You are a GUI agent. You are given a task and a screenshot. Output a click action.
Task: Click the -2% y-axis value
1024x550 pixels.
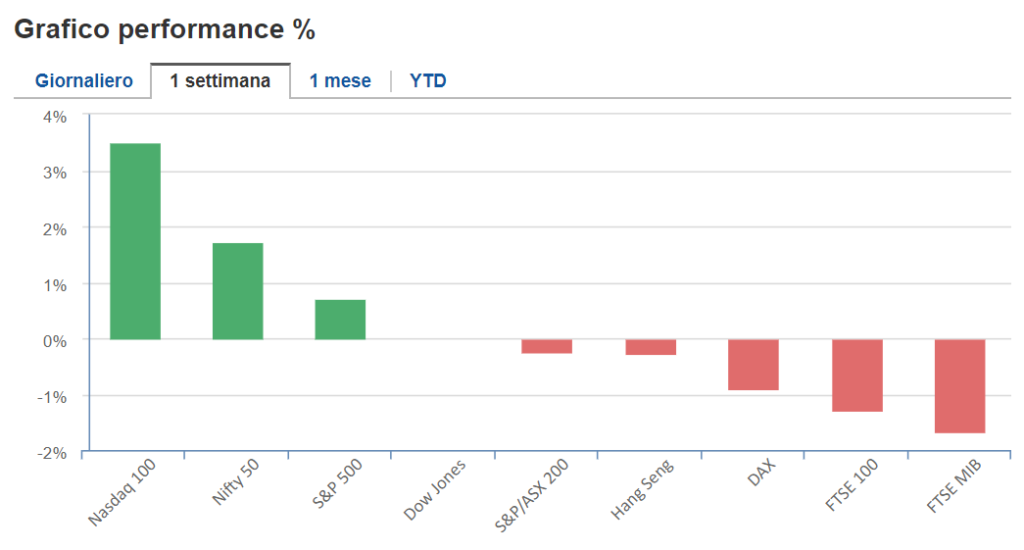tap(52, 453)
